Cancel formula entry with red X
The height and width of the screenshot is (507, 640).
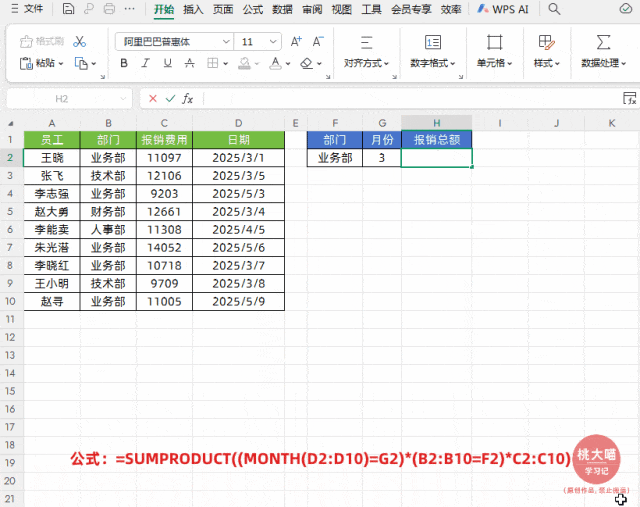[153, 98]
